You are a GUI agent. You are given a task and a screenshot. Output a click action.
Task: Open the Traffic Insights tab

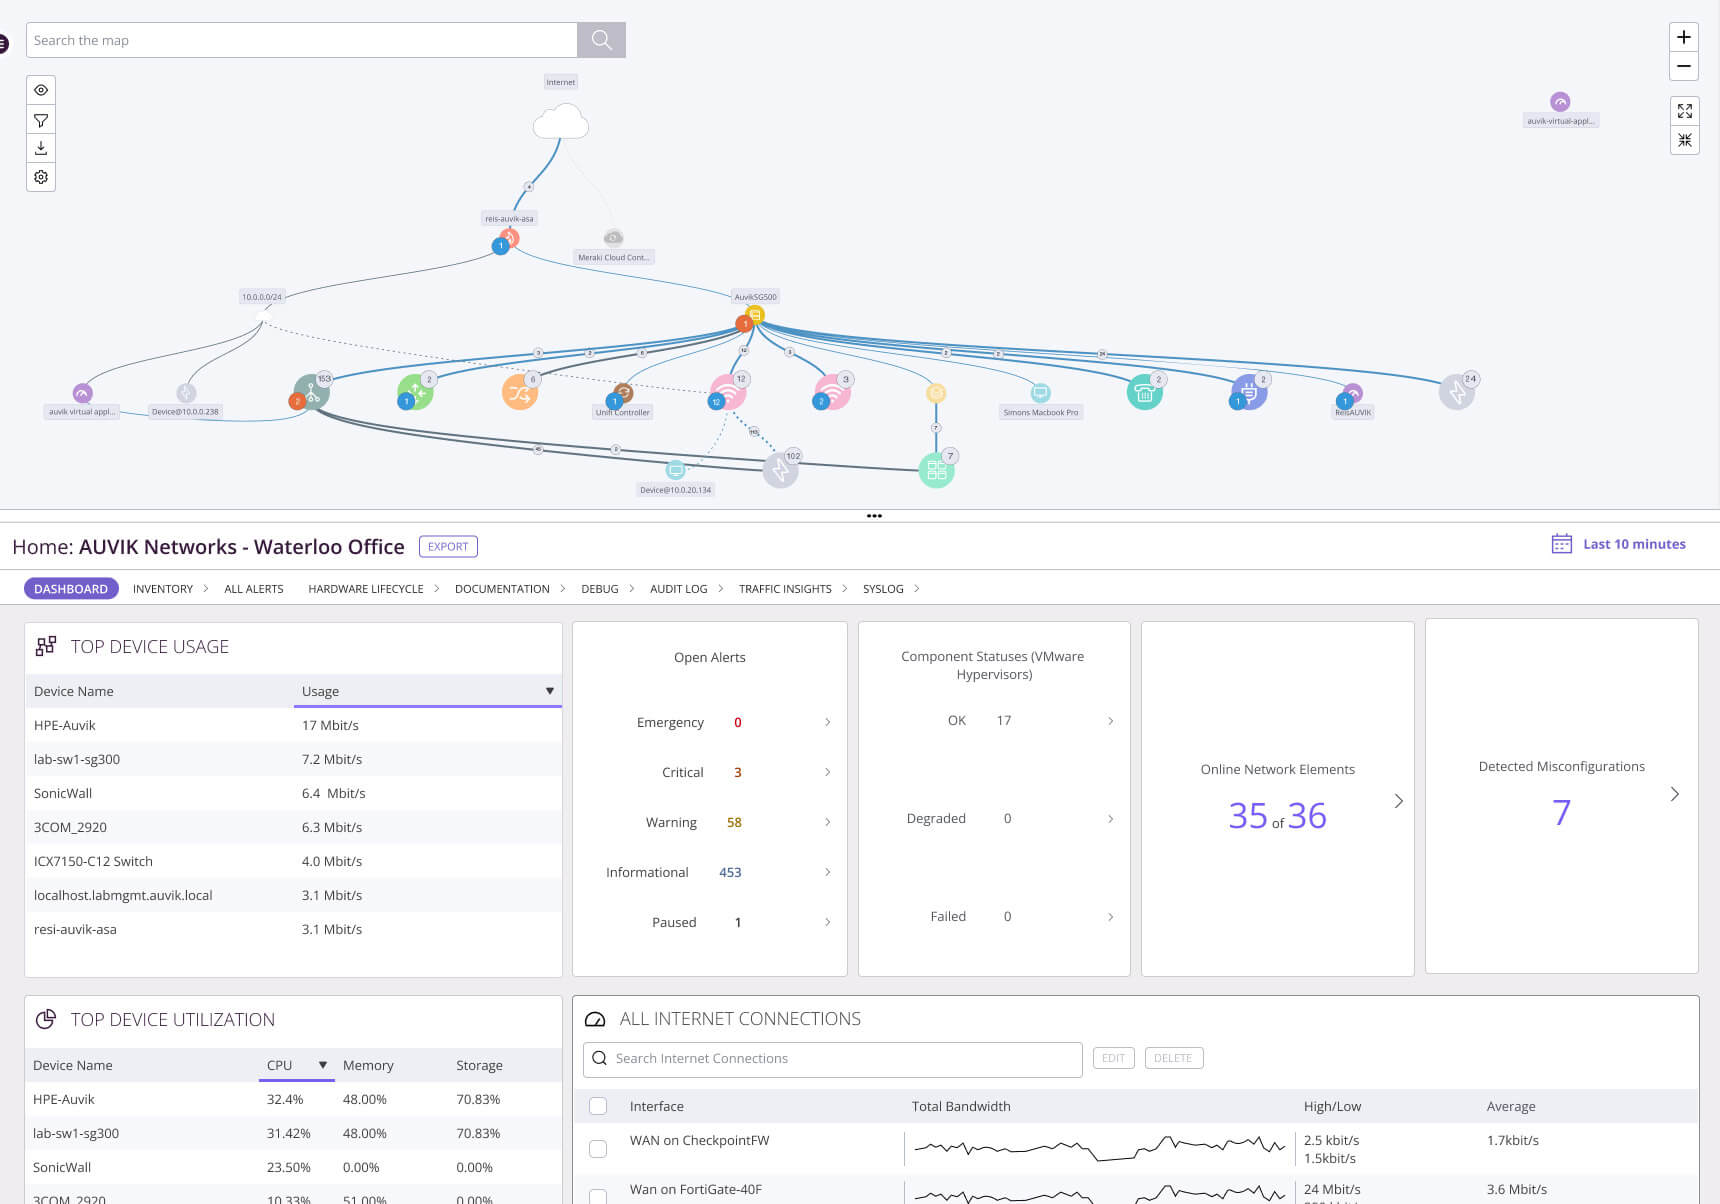[x=785, y=589]
